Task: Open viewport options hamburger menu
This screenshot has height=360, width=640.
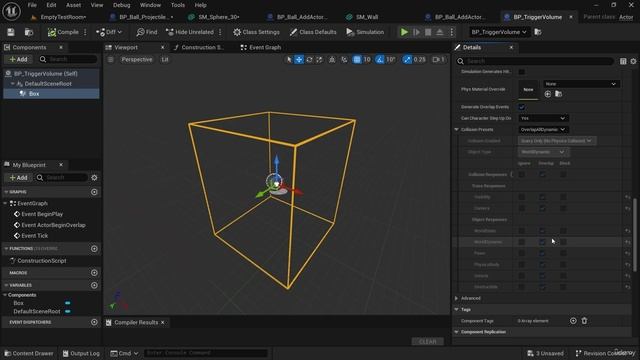Action: (110, 60)
